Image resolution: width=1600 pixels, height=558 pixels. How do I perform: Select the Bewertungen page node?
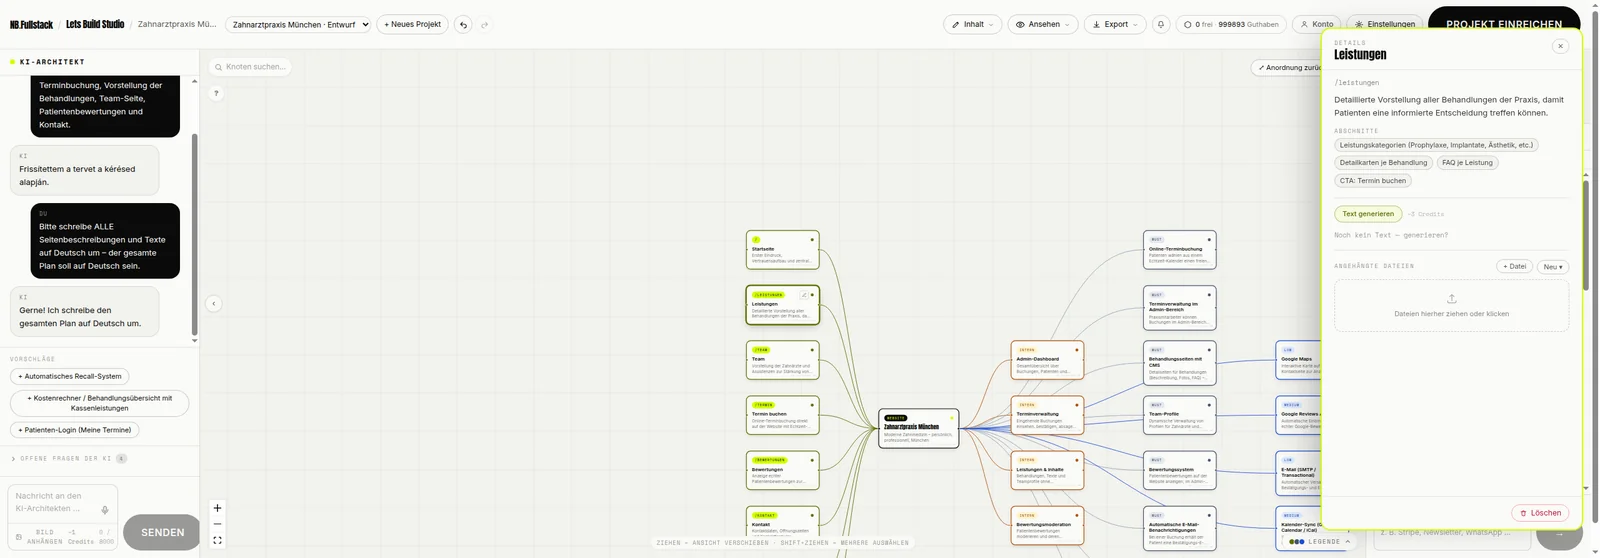782,470
